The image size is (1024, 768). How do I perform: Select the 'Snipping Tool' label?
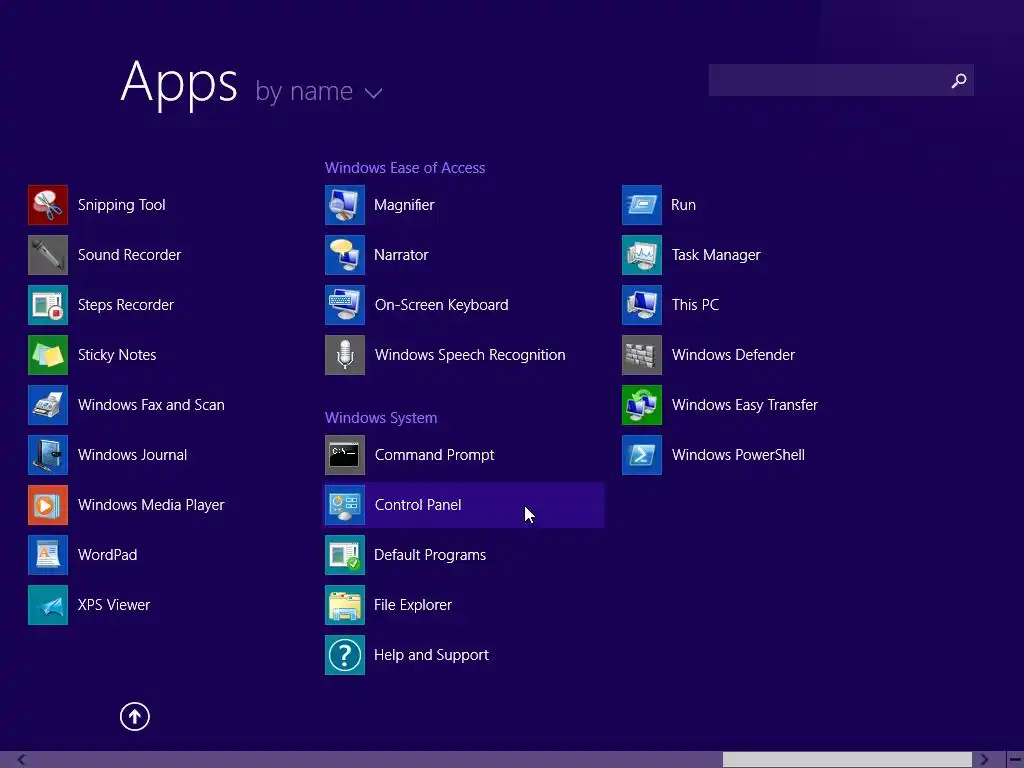[121, 205]
